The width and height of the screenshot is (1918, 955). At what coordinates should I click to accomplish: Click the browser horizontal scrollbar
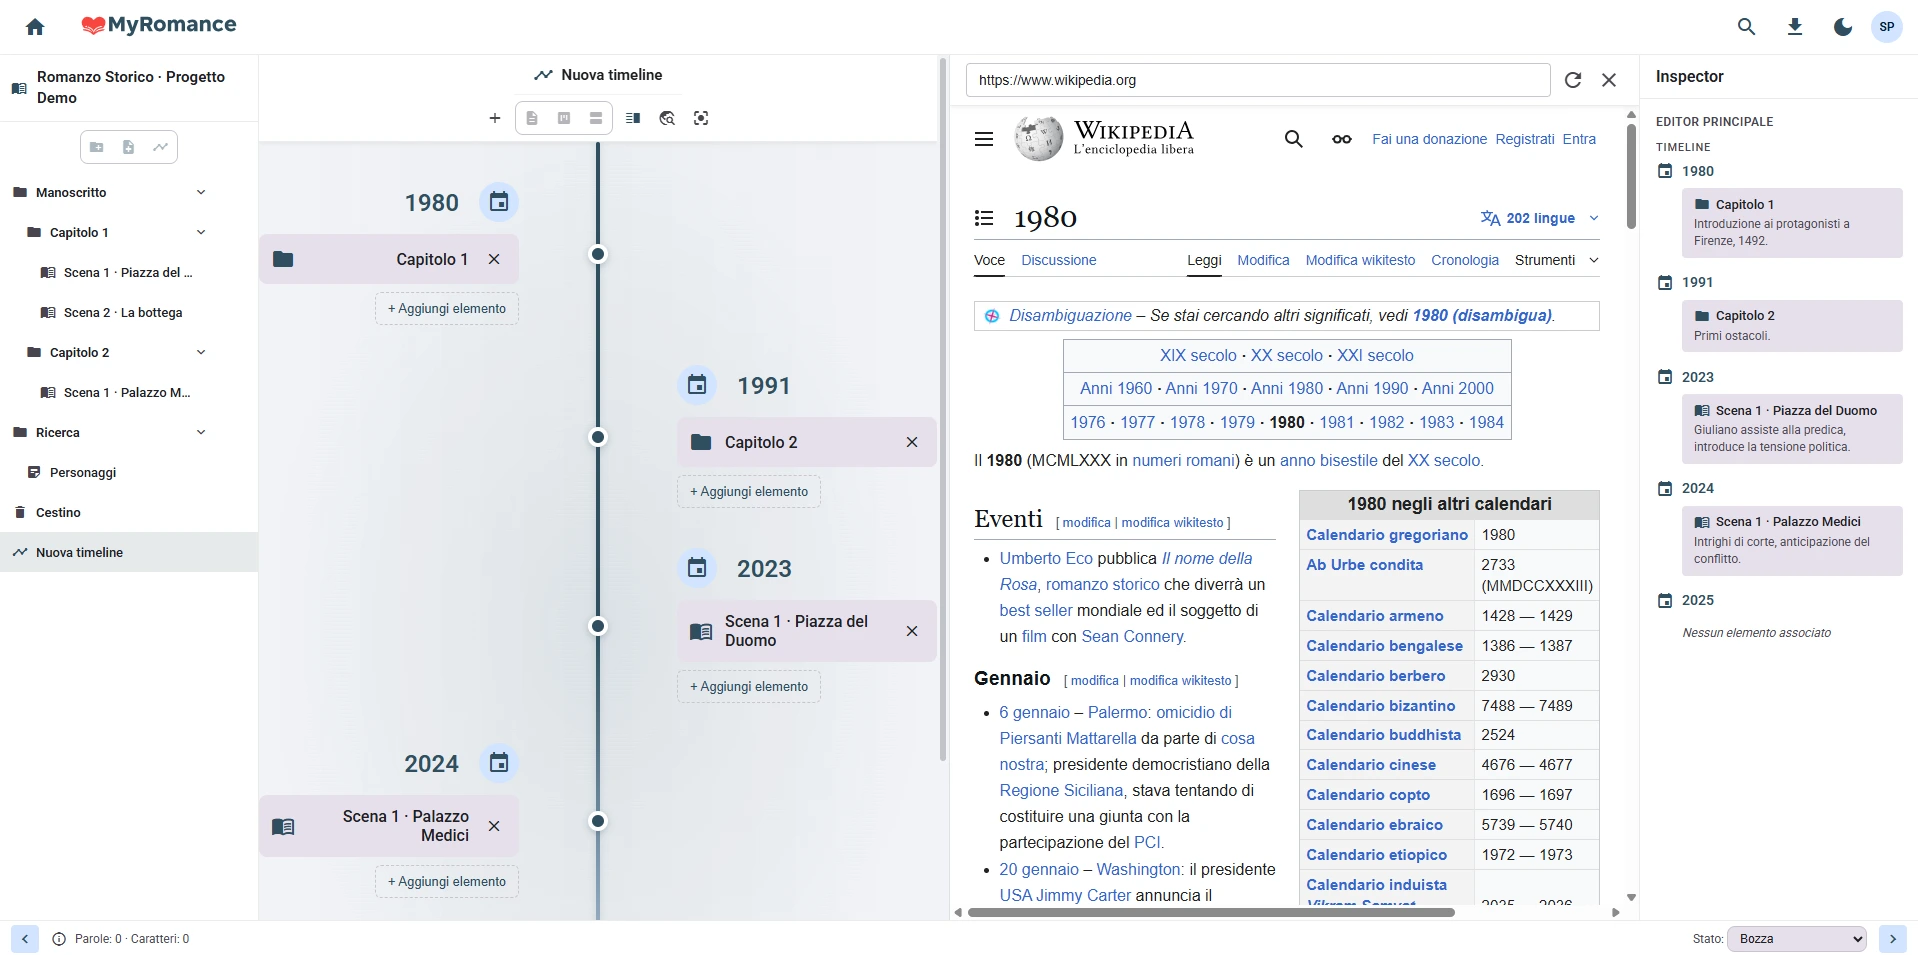coord(1210,912)
